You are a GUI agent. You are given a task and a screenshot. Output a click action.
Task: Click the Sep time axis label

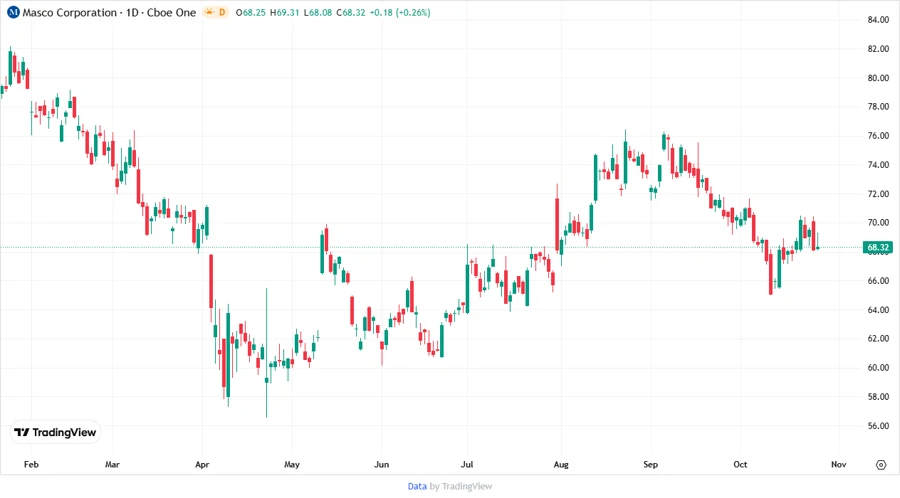(650, 464)
